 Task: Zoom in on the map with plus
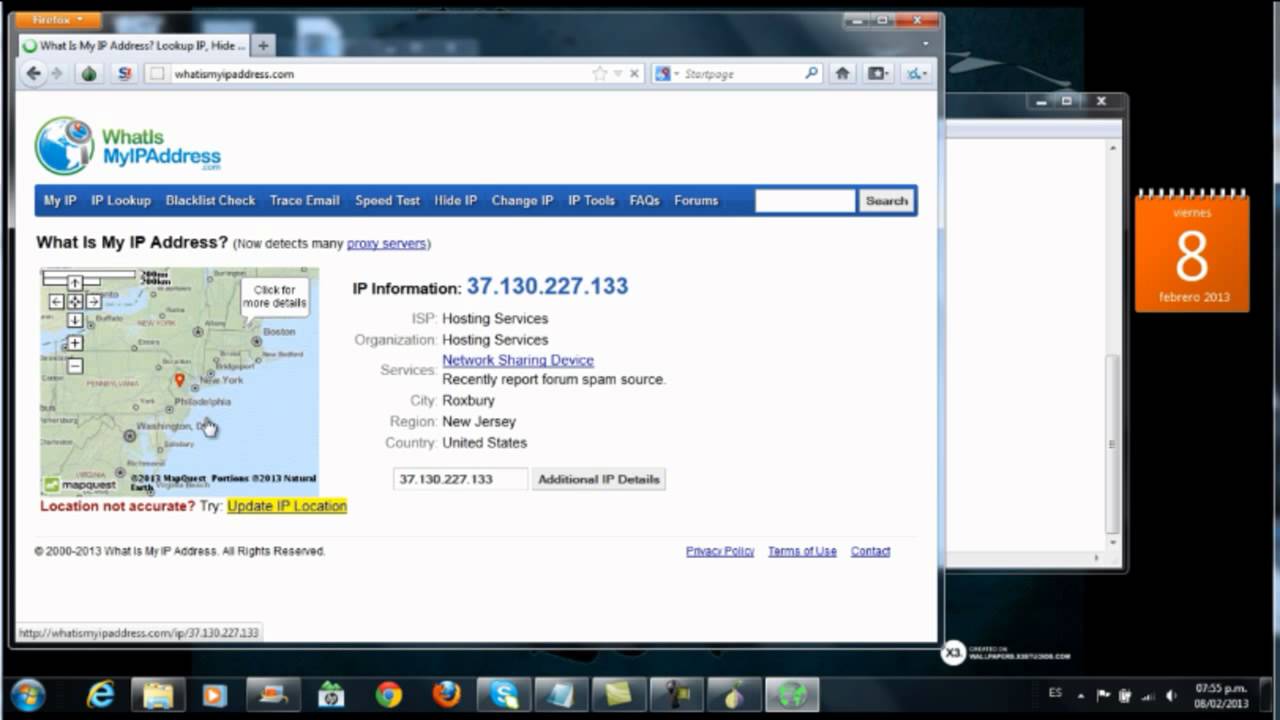tap(75, 343)
